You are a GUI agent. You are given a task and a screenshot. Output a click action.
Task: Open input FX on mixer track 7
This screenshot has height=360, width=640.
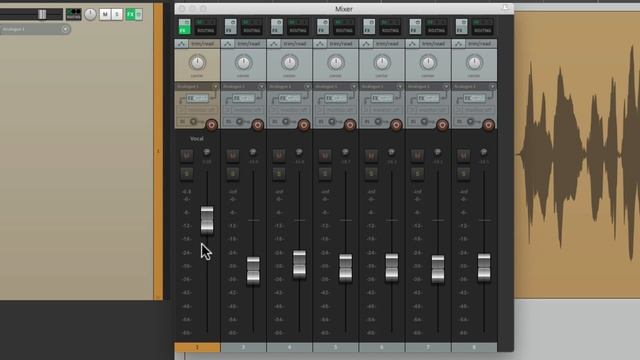point(428,98)
